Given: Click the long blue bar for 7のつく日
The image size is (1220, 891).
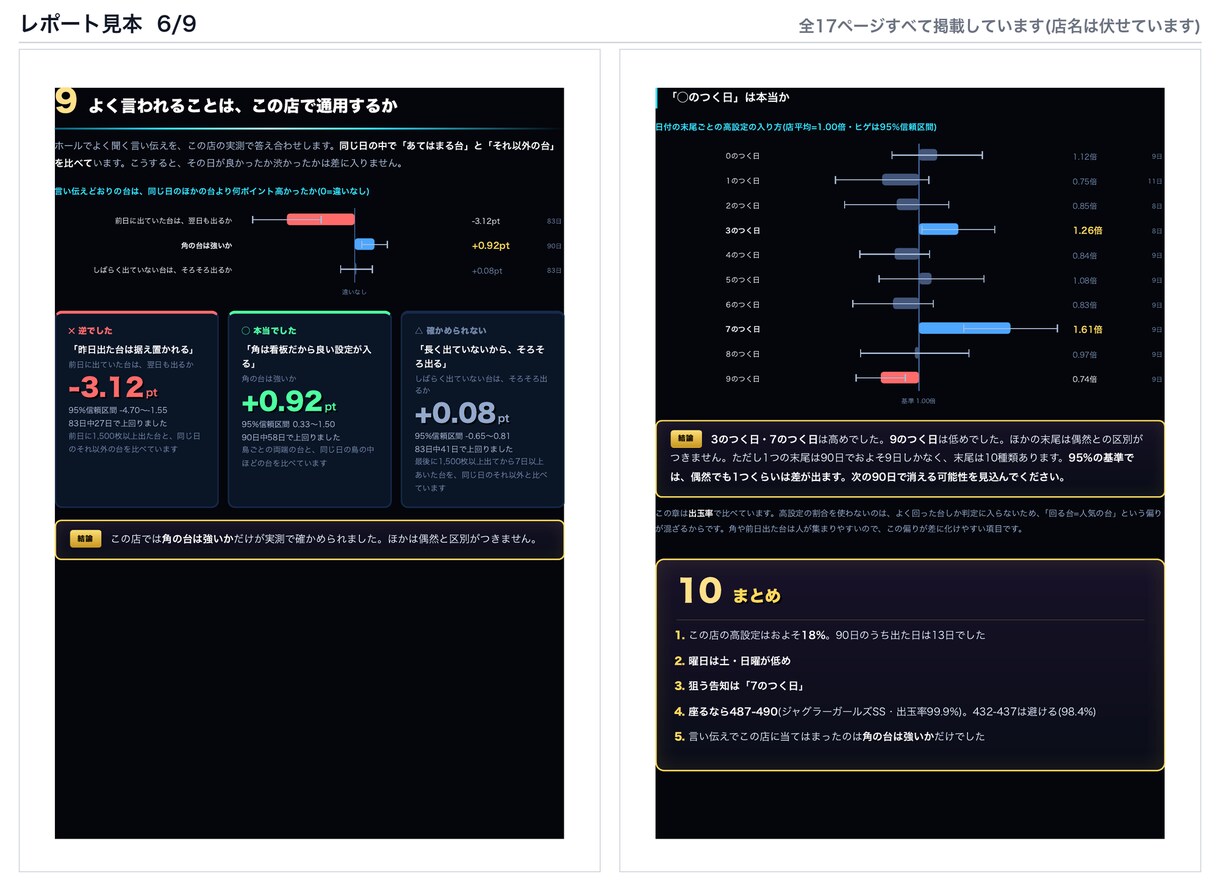Looking at the screenshot, I should pyautogui.click(x=964, y=328).
